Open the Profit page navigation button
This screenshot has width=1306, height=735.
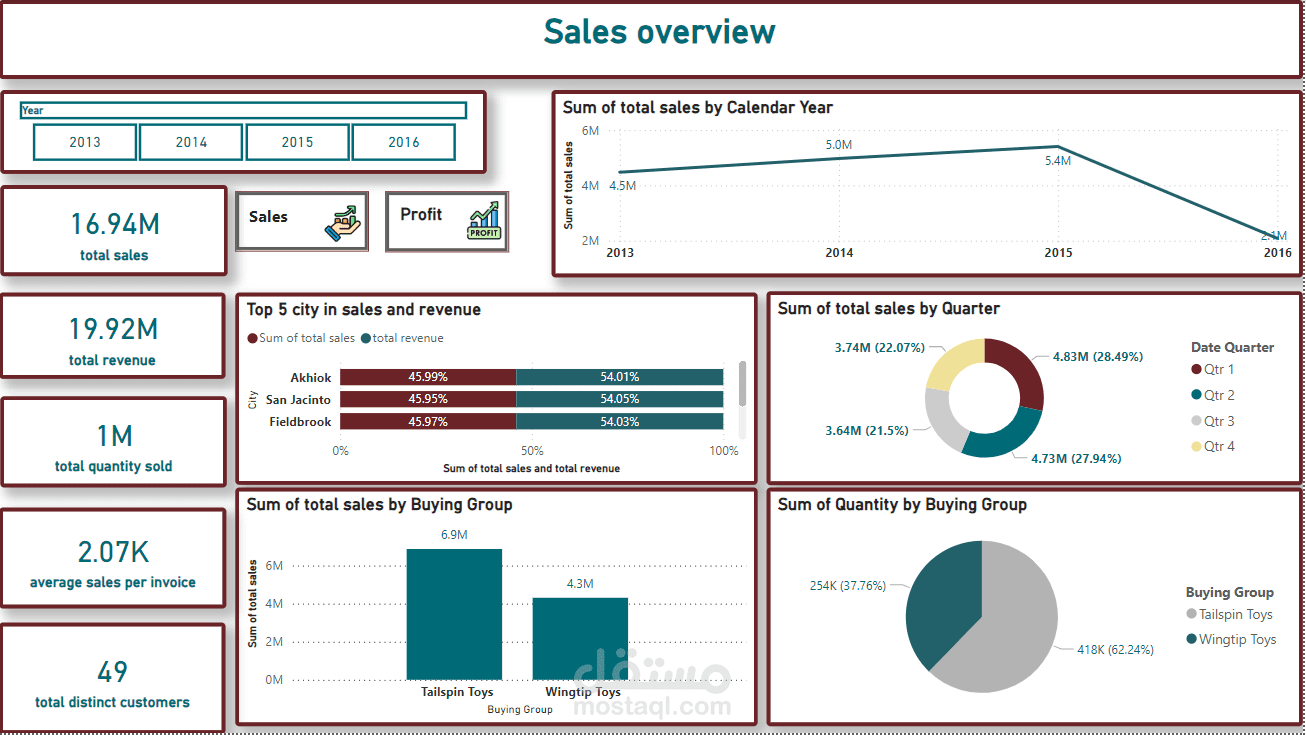click(447, 221)
